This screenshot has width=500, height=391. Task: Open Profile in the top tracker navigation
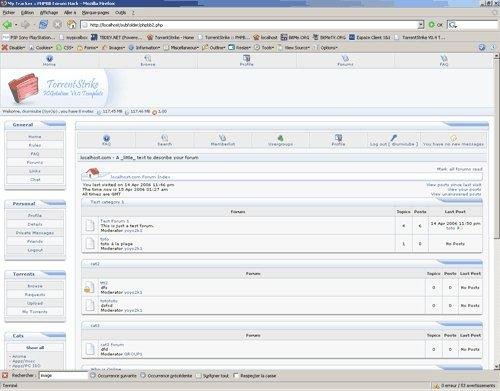[247, 60]
